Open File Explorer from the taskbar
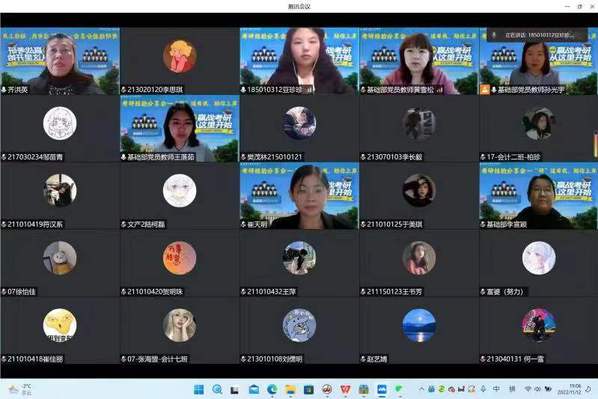Image resolution: width=598 pixels, height=399 pixels. (290, 389)
